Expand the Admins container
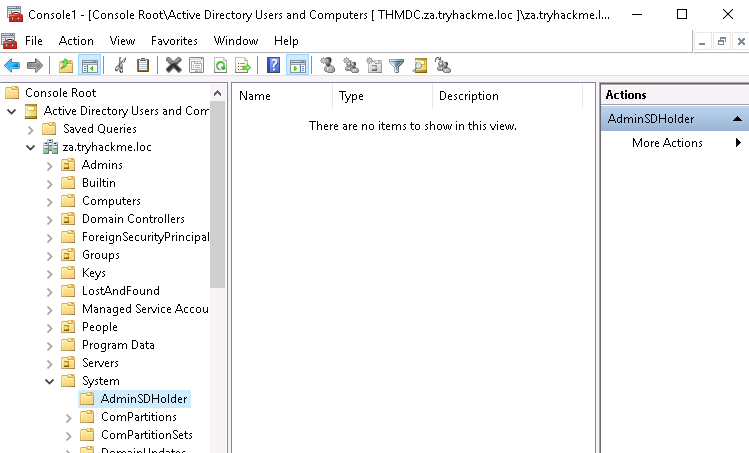749x453 pixels. pyautogui.click(x=49, y=166)
